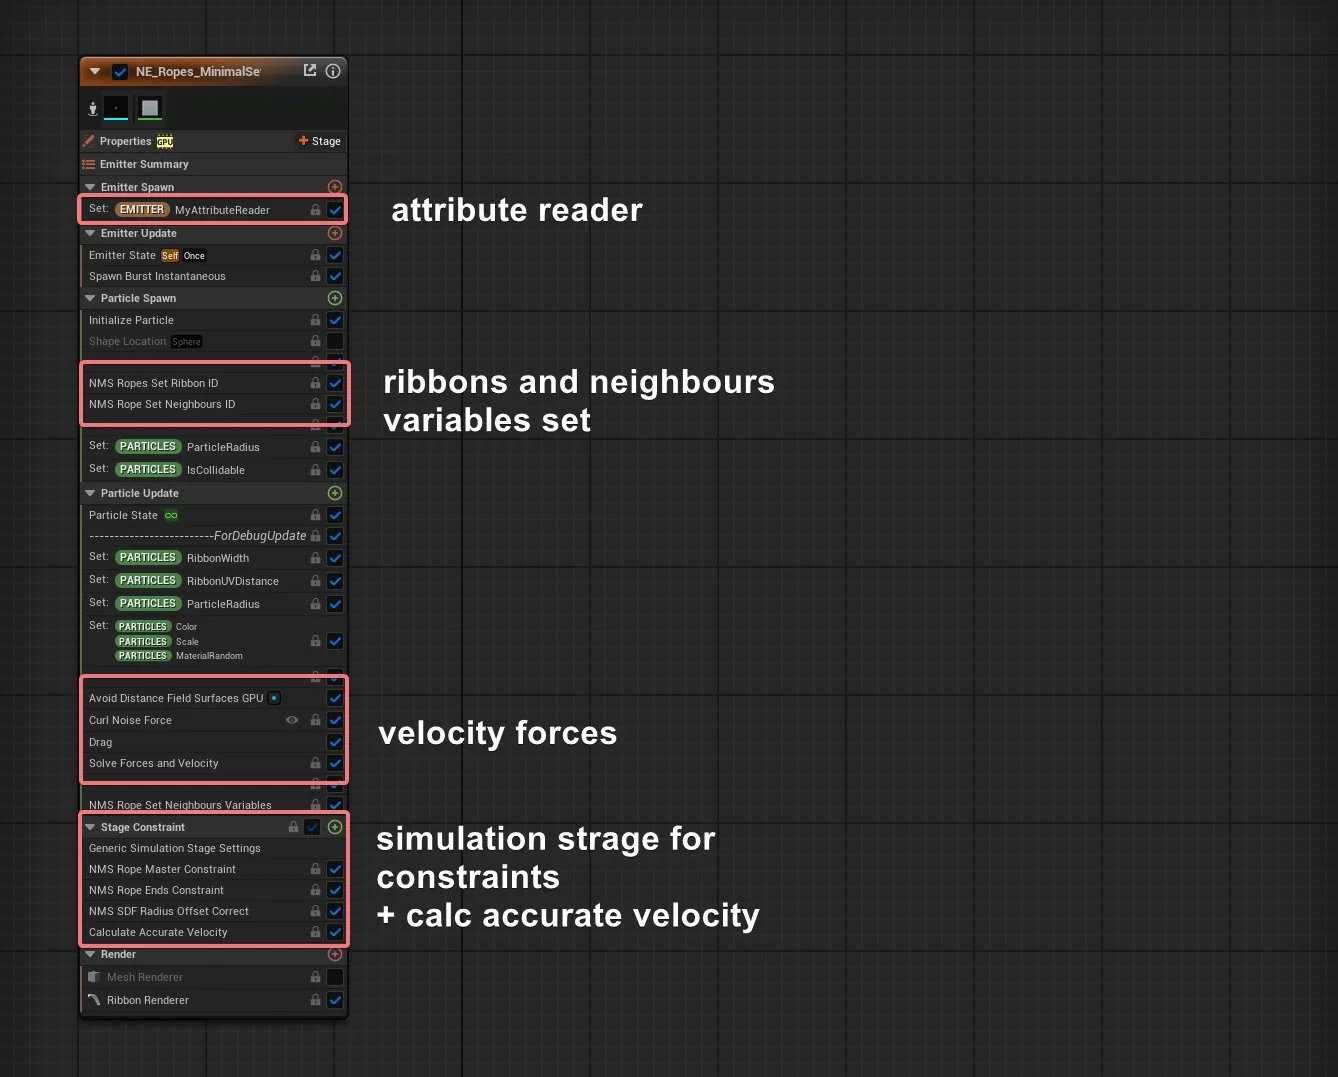Viewport: 1338px width, 1077px height.
Task: Click plus icon on Stage Constraint
Action: 335,827
